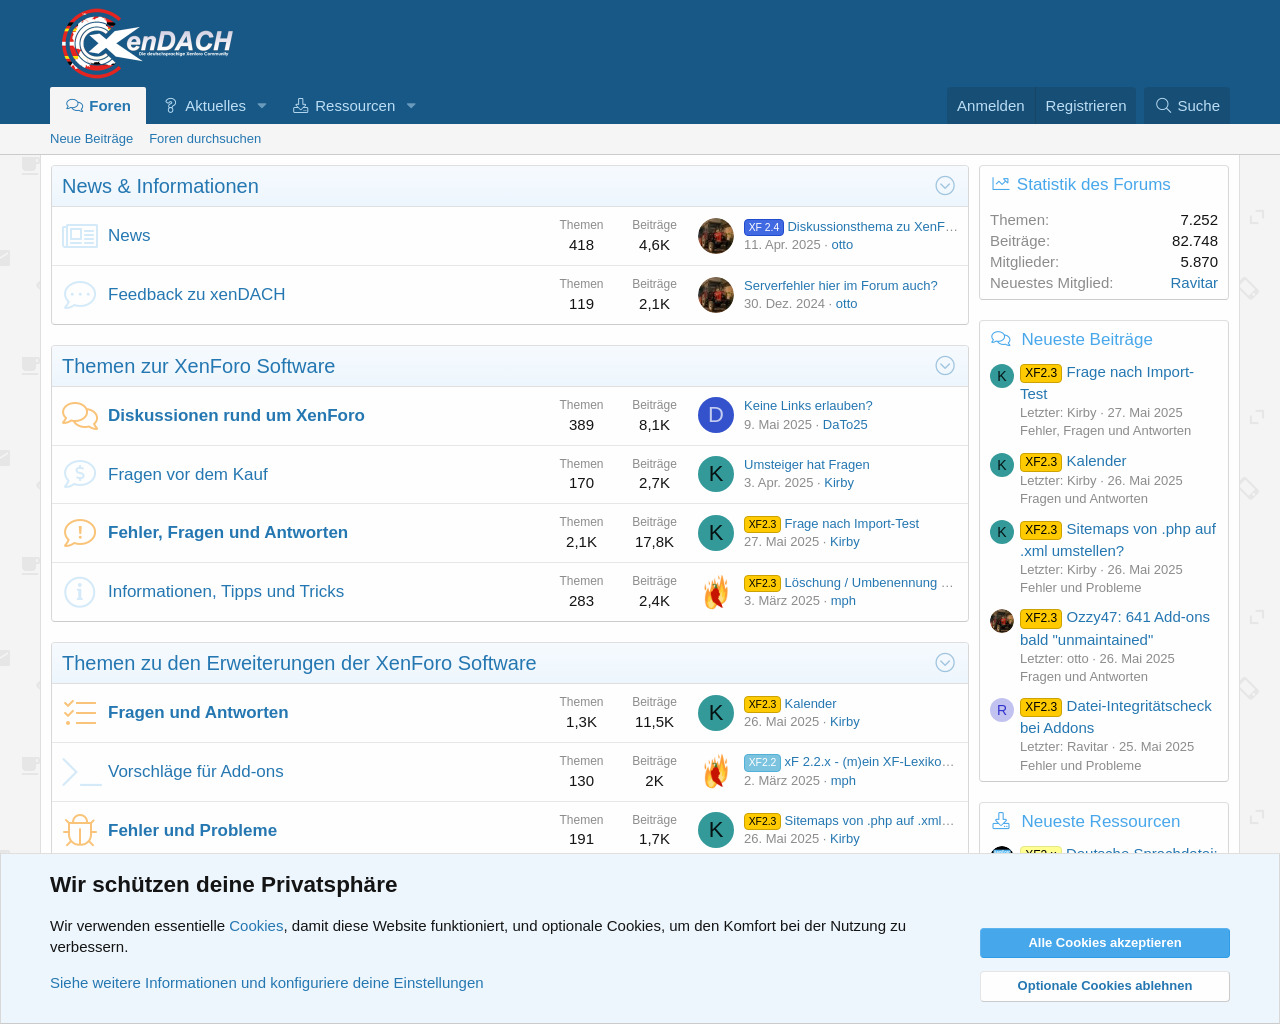Screen dimensions: 1280x1024
Task: Click the Fragen vor dem Kauf dollar icon
Action: click(80, 474)
